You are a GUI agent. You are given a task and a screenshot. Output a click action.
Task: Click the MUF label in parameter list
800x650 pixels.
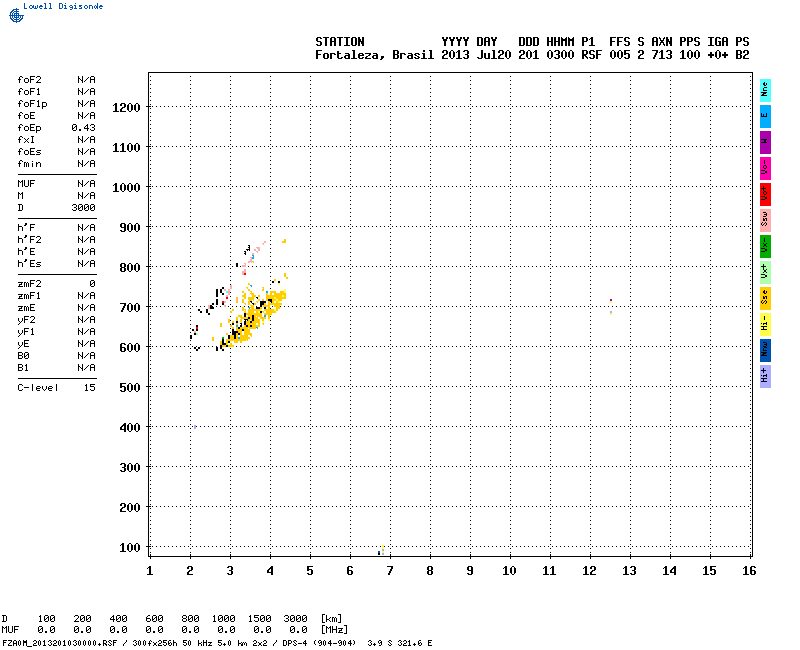(x=26, y=184)
